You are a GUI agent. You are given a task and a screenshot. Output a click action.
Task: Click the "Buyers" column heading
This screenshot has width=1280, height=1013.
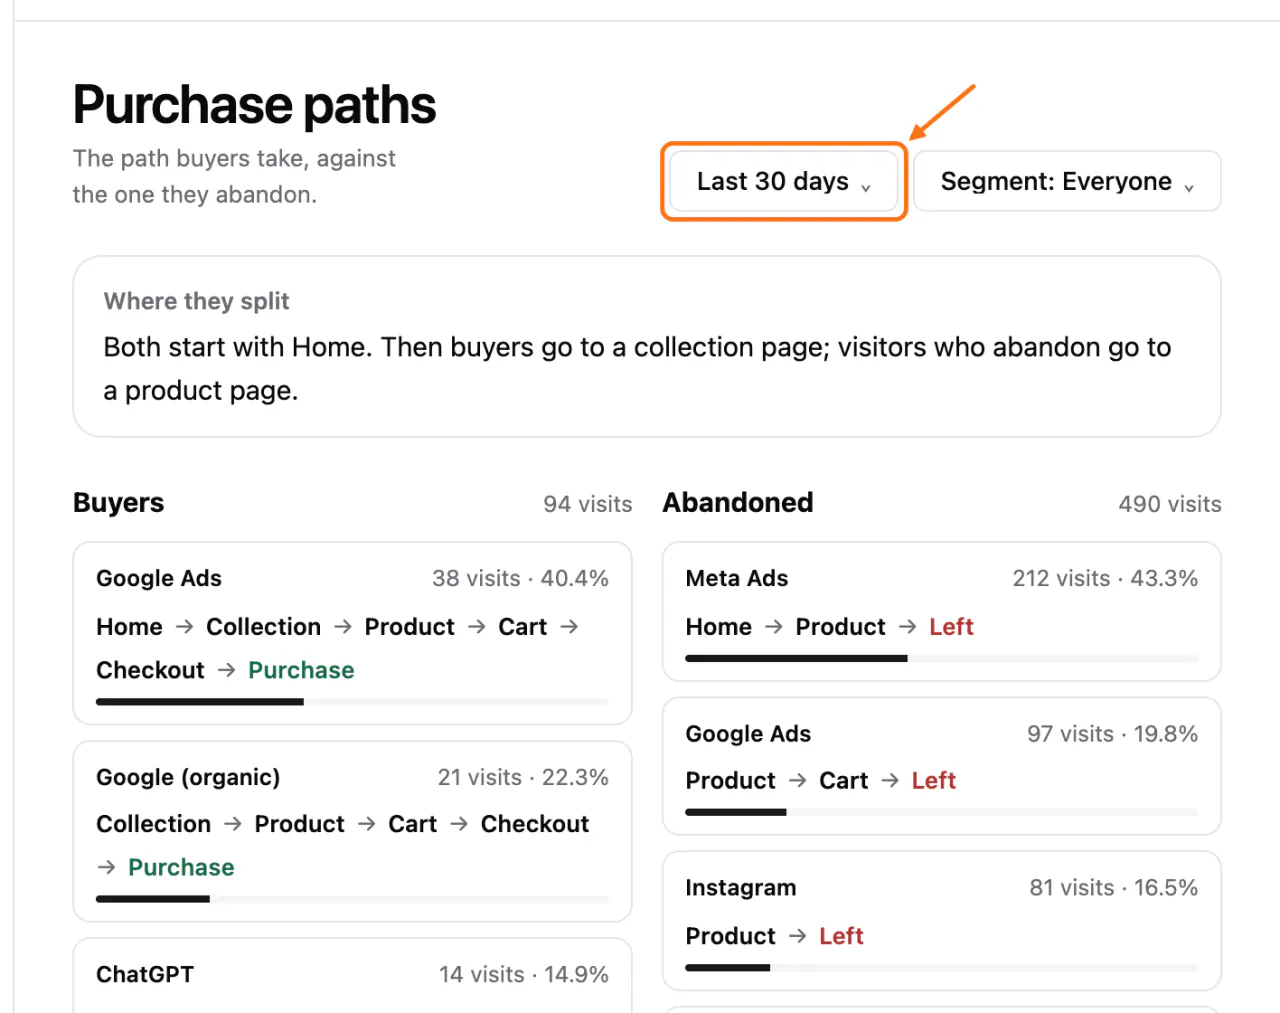point(118,502)
